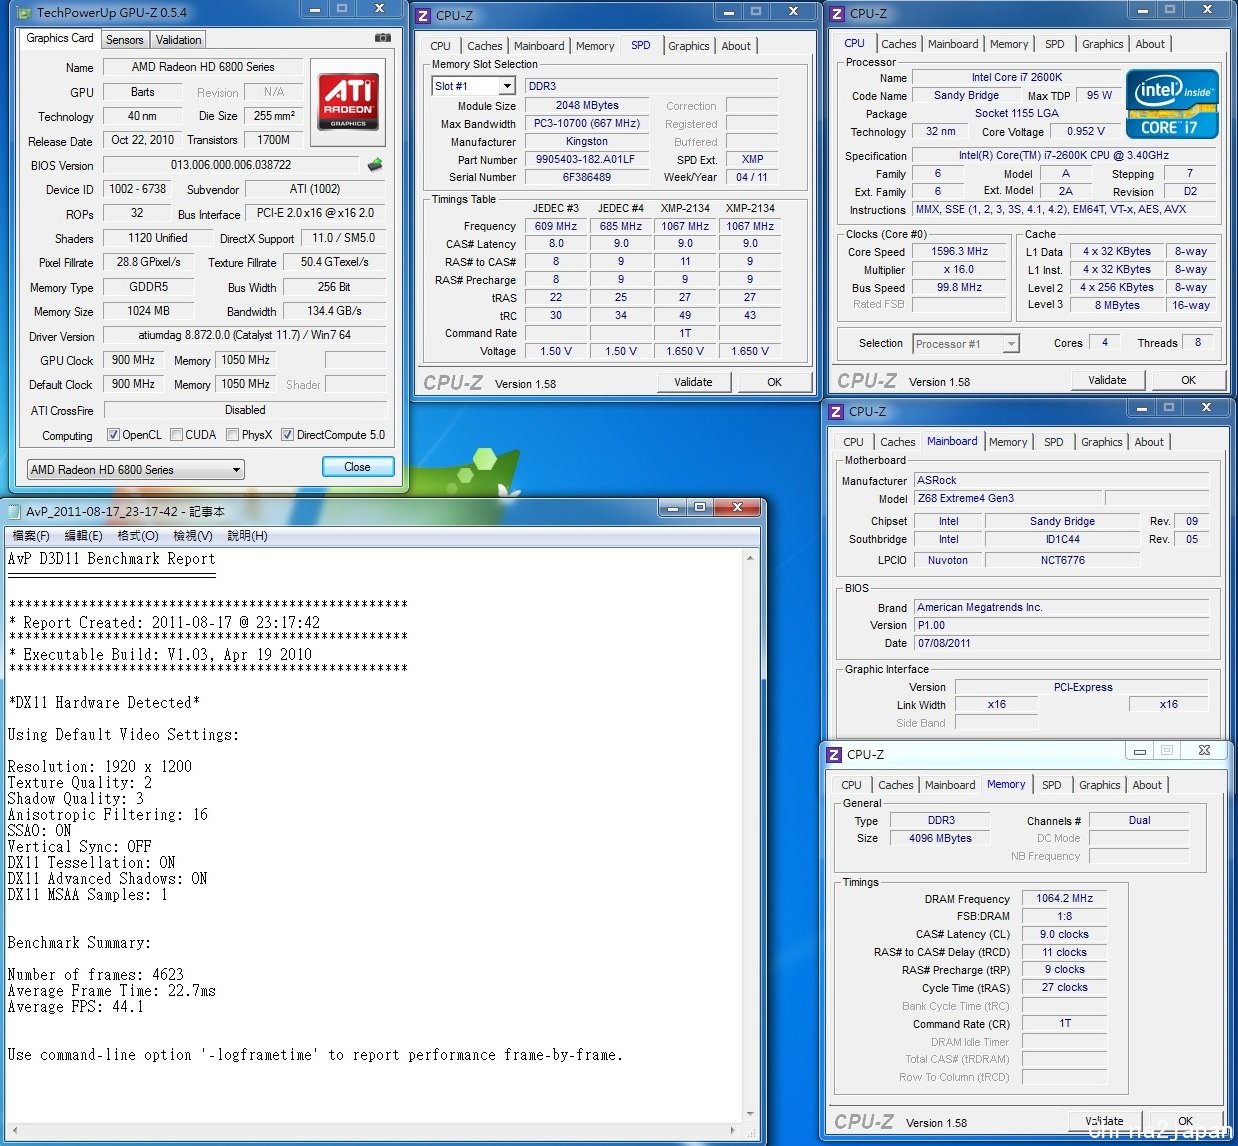Click the Z icon in CPU-Z Memory window title bar

tap(835, 754)
